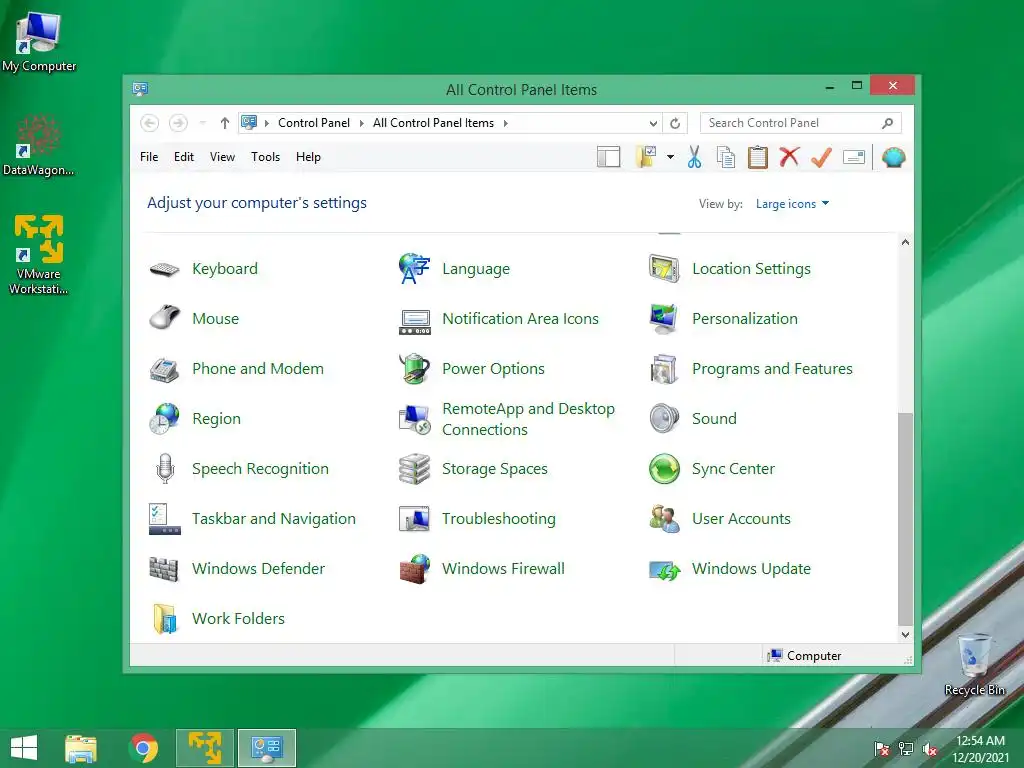Click the scrollbar up arrow
The width and height of the screenshot is (1024, 768).
pyautogui.click(x=905, y=242)
